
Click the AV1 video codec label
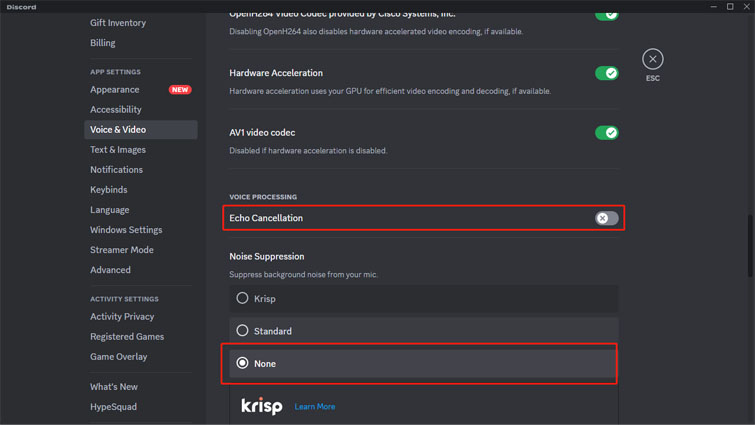[262, 132]
